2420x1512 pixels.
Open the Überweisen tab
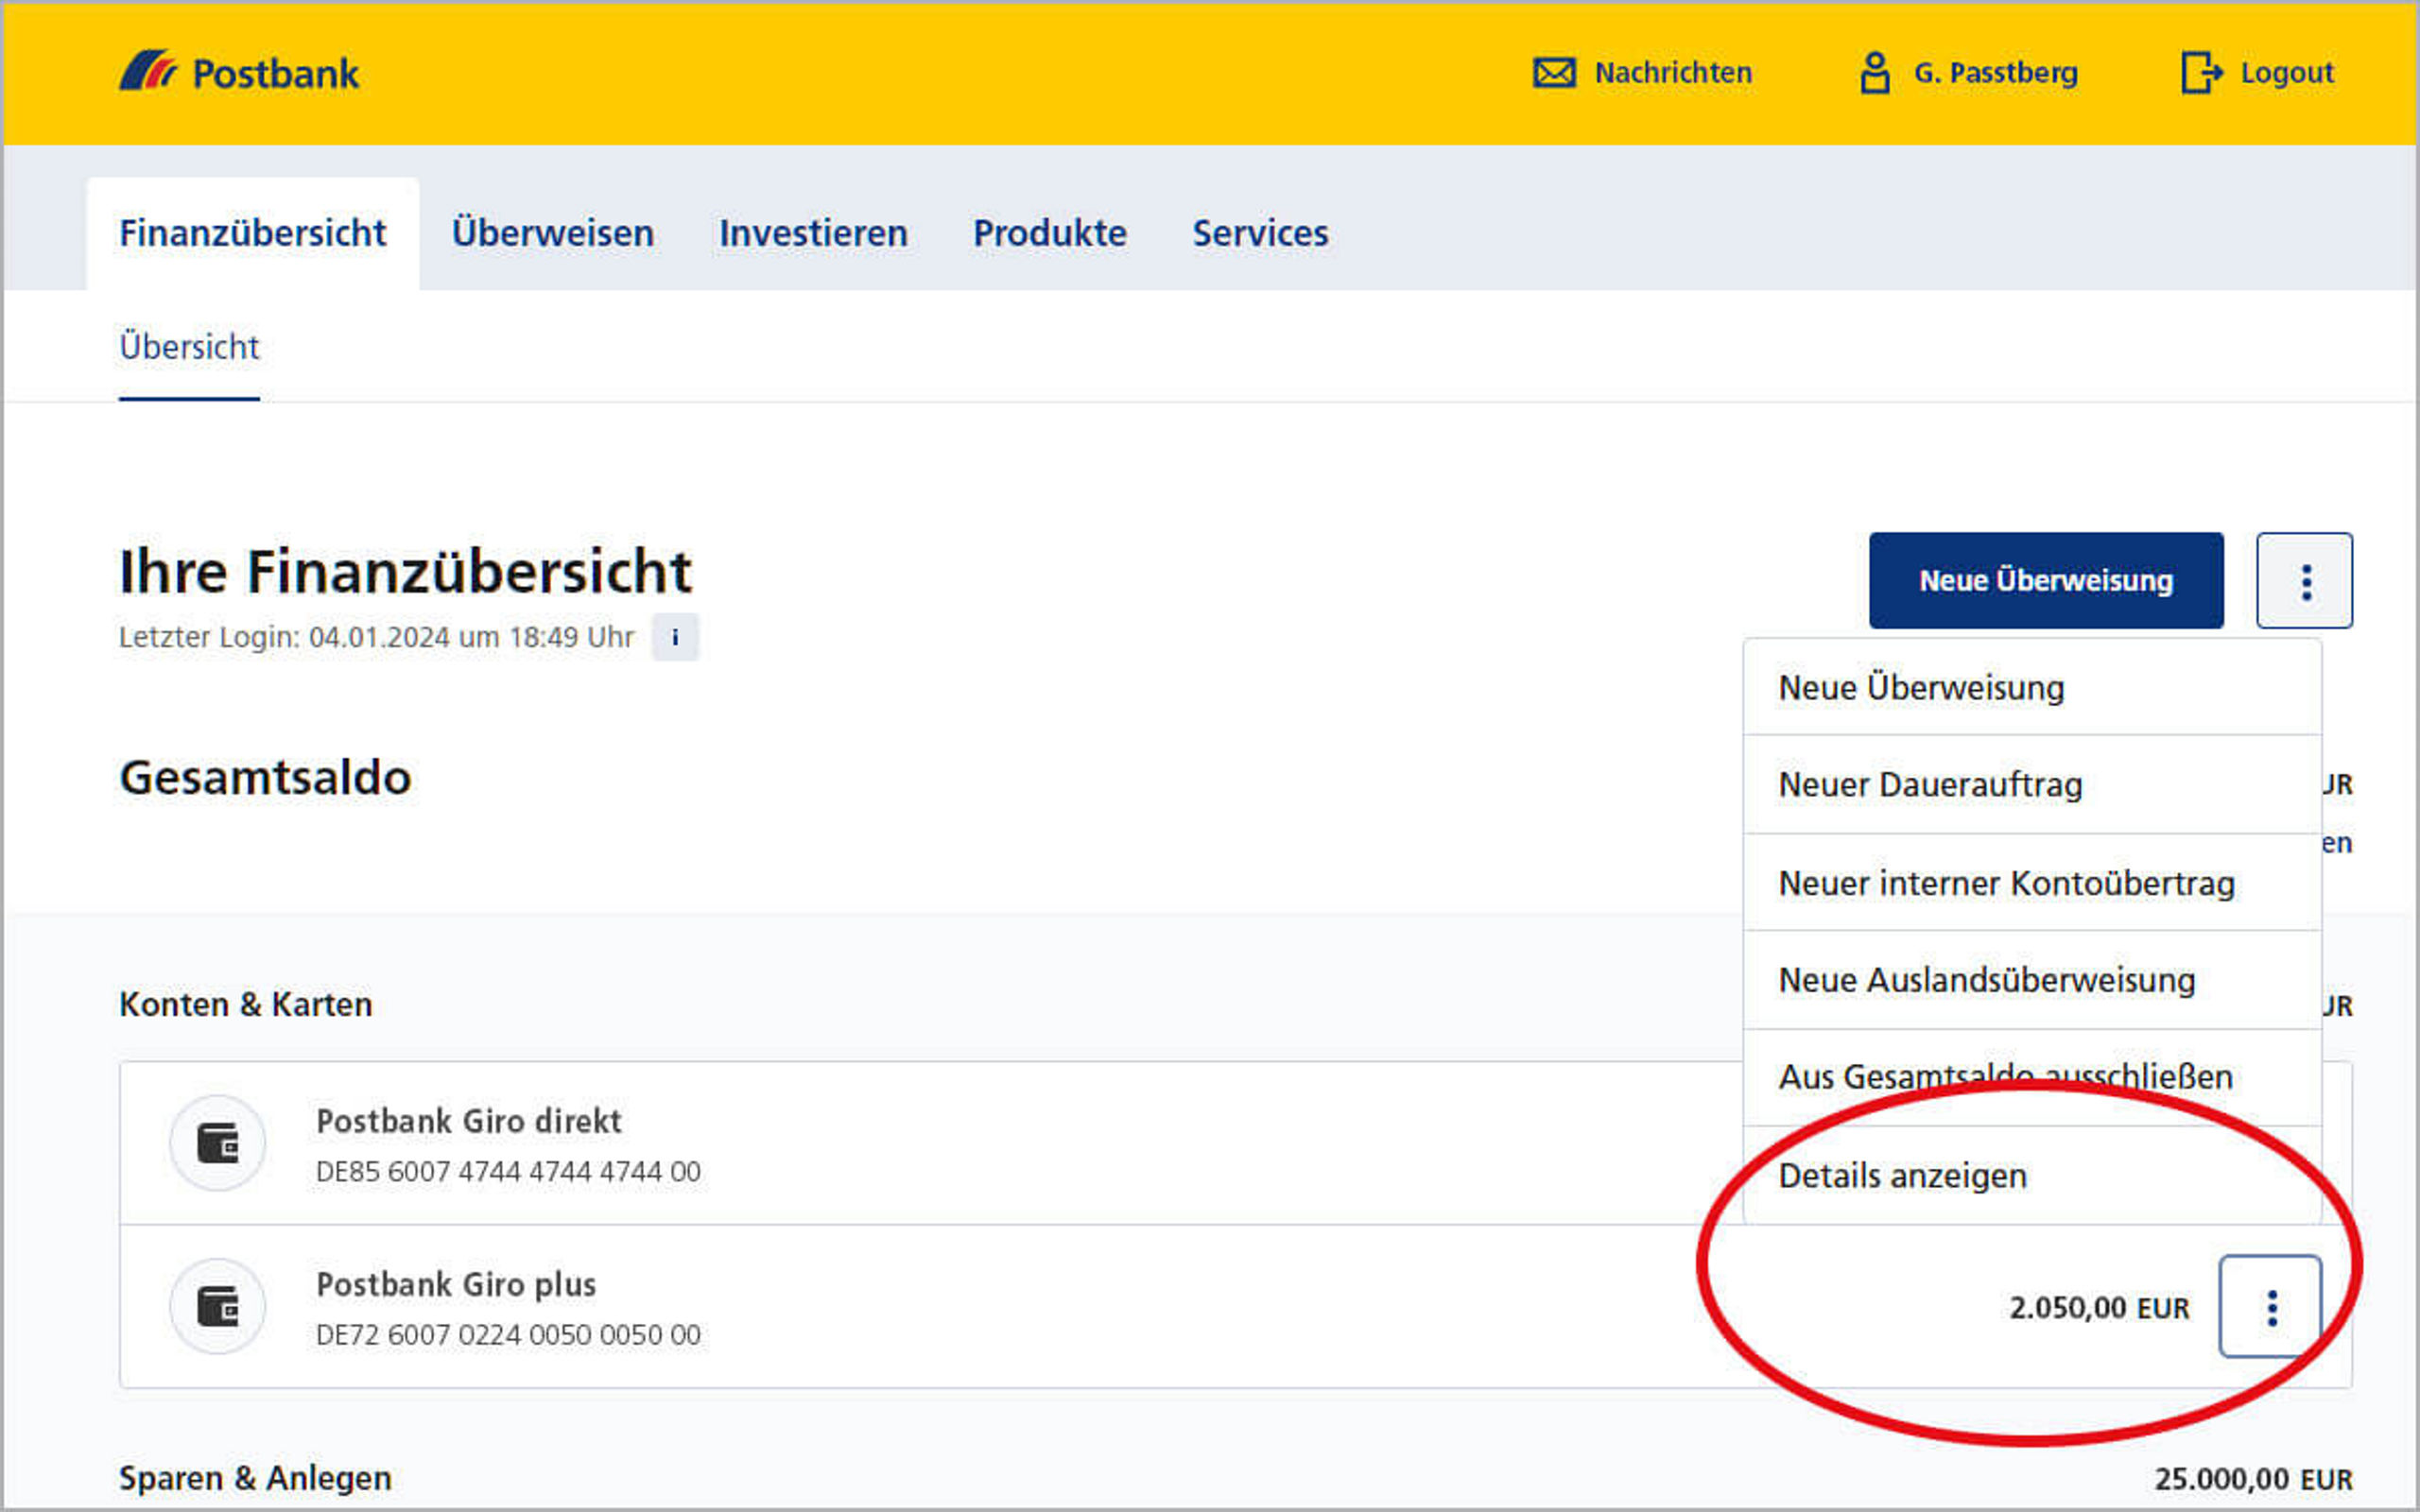point(553,233)
